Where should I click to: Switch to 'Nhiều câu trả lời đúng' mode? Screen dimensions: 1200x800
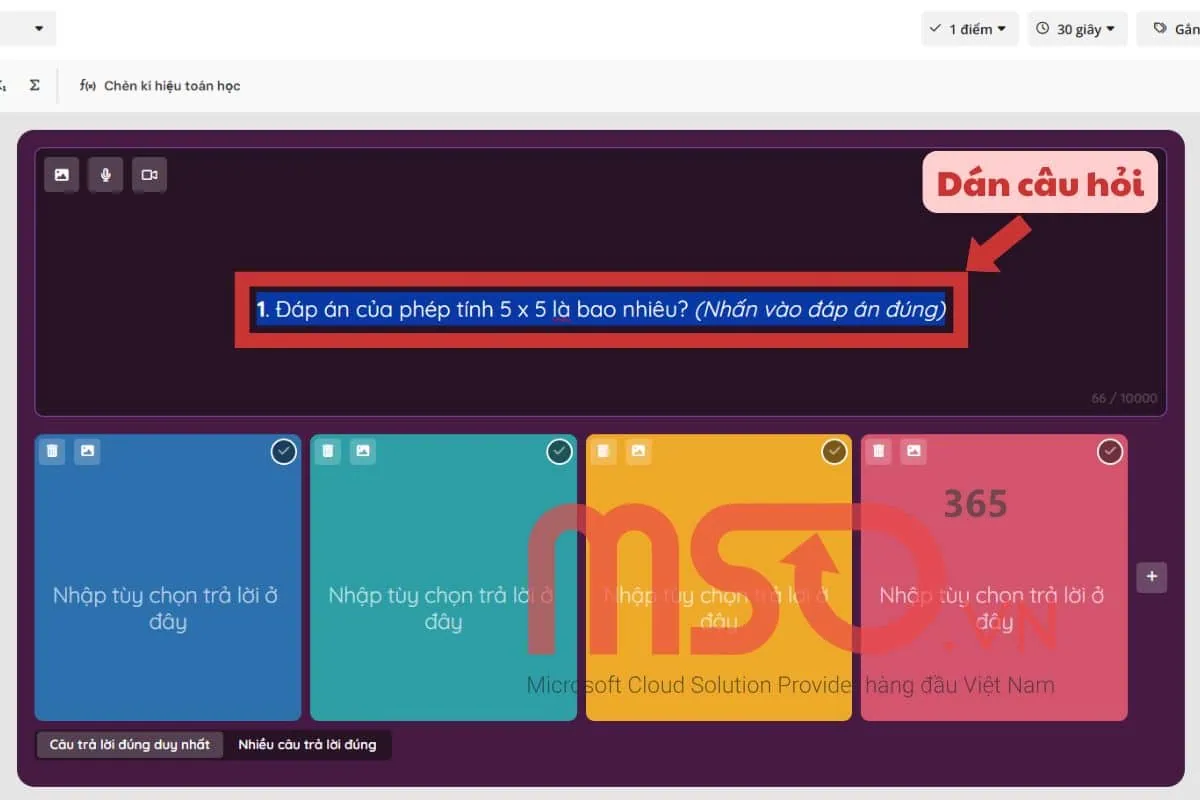tap(308, 744)
